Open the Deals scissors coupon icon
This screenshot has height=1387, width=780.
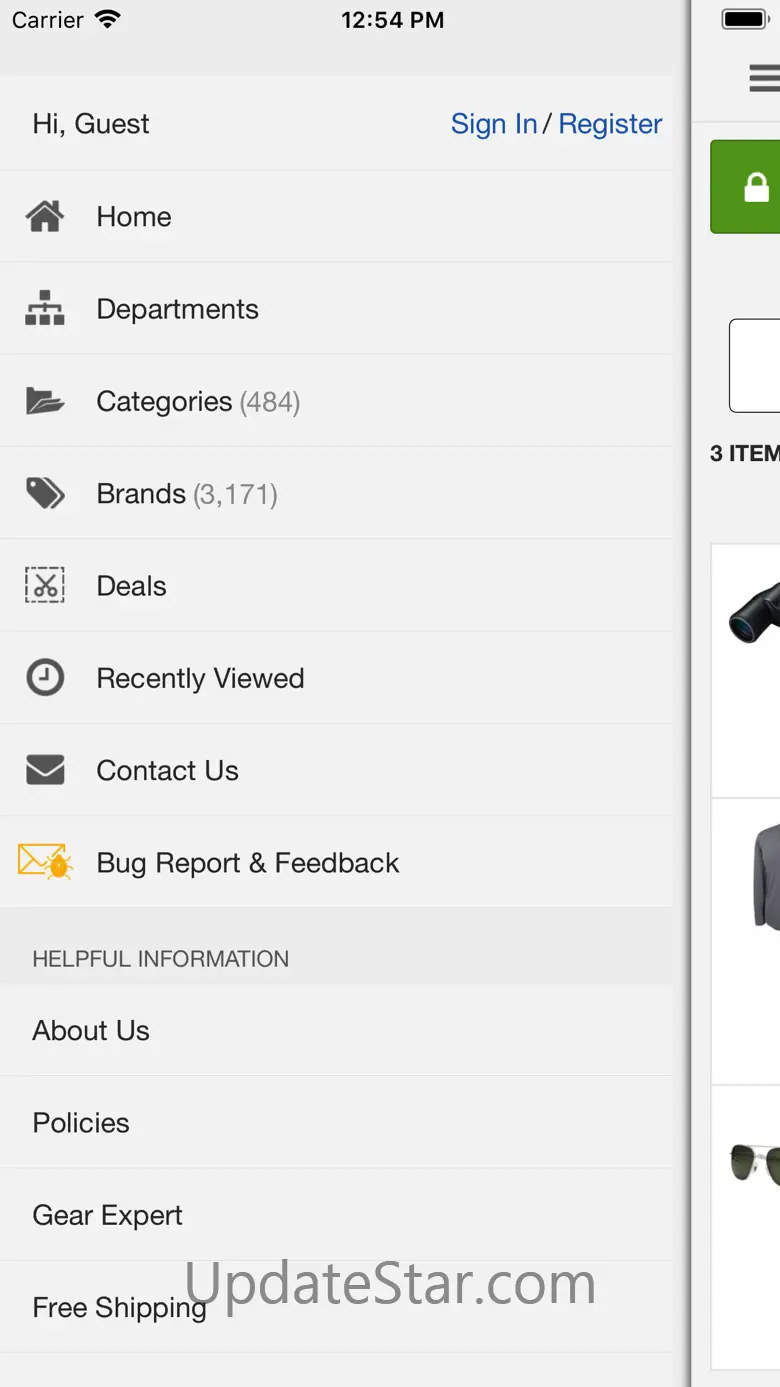pos(45,586)
